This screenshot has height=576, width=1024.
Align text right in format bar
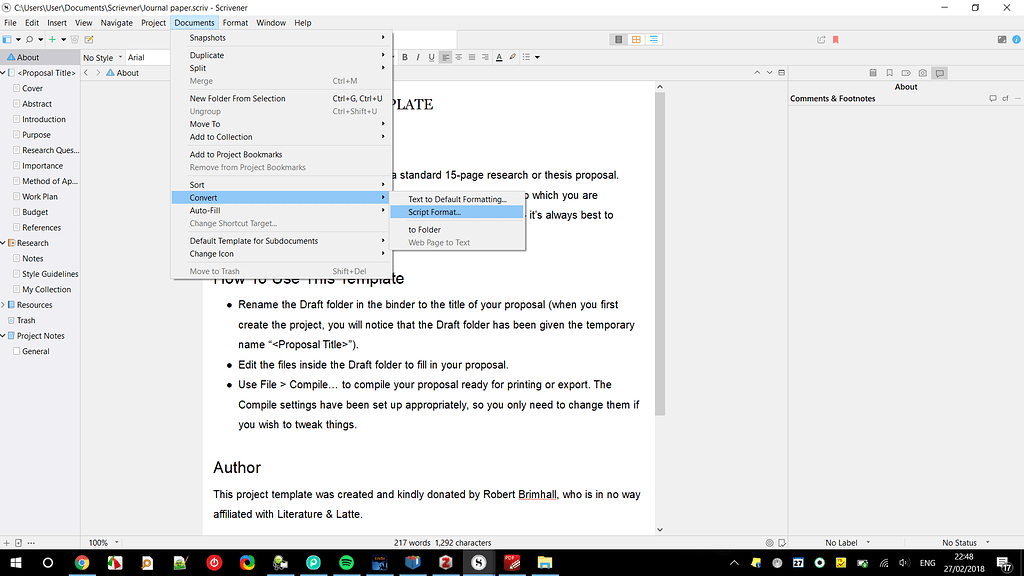pyautogui.click(x=485, y=57)
